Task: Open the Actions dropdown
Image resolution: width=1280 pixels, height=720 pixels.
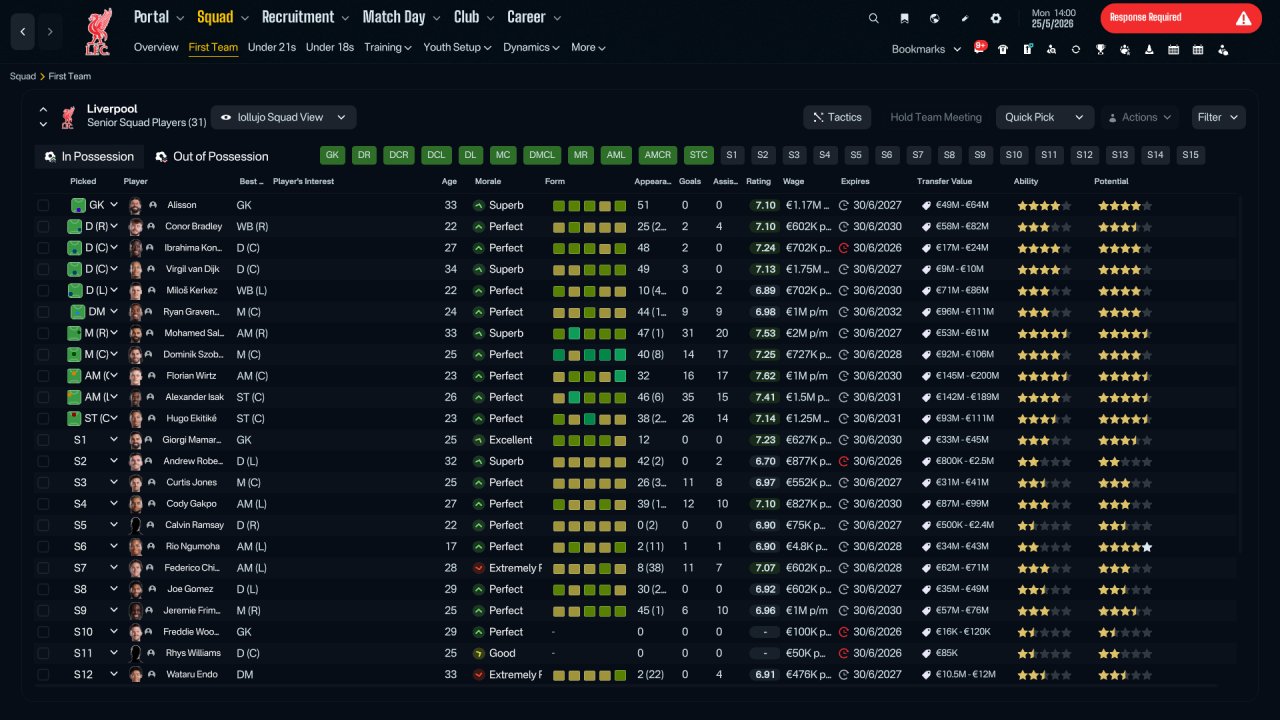Action: tap(1140, 117)
